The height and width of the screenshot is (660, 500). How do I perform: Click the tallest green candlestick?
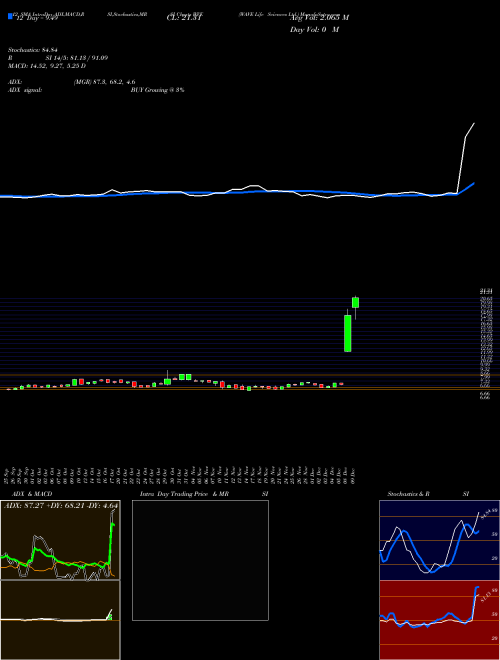pos(348,333)
